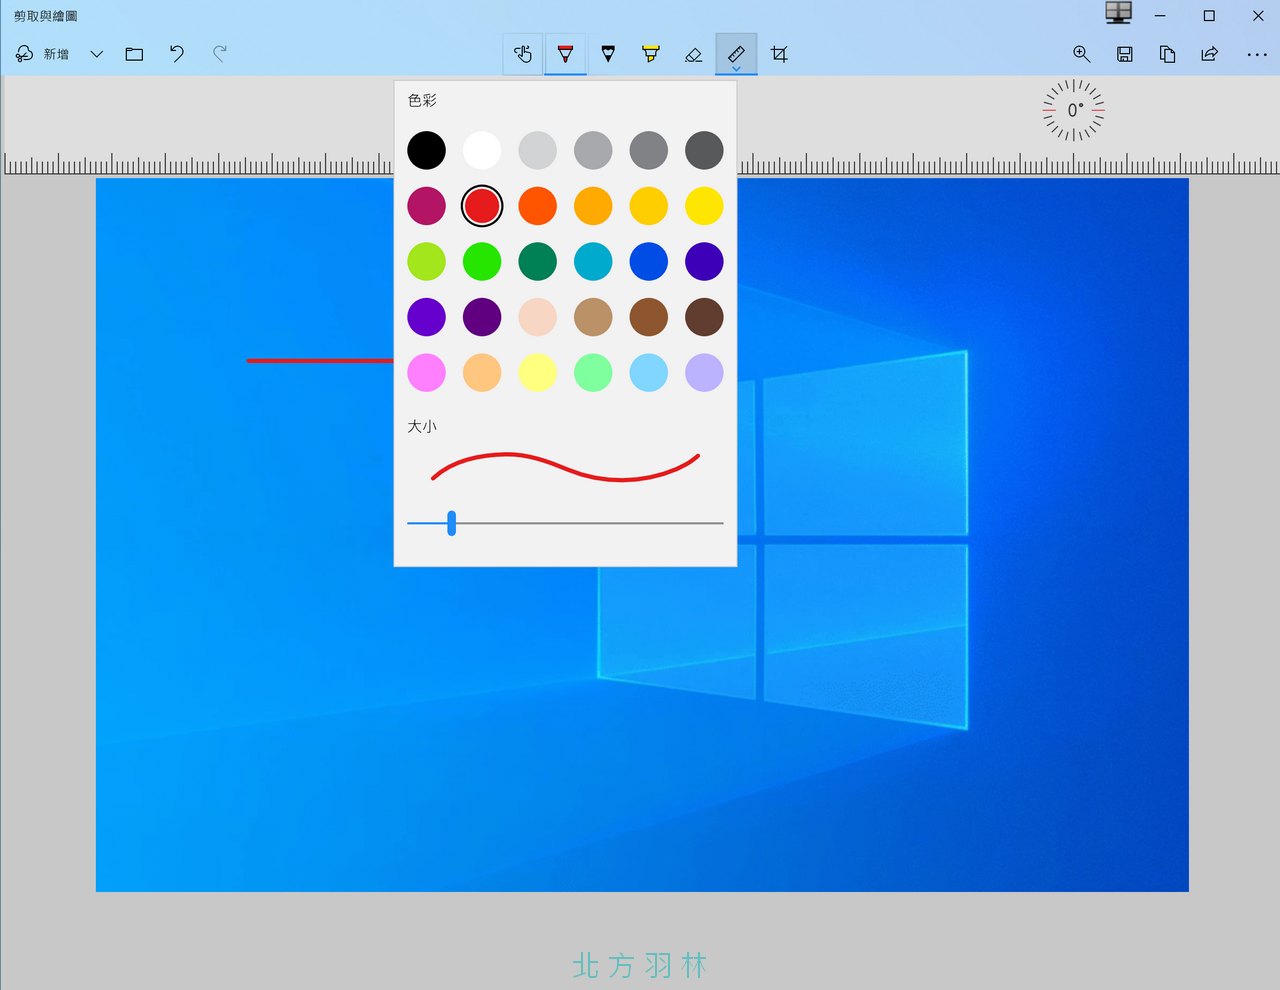Copy the snip to clipboard
The height and width of the screenshot is (990, 1280).
tap(1167, 54)
